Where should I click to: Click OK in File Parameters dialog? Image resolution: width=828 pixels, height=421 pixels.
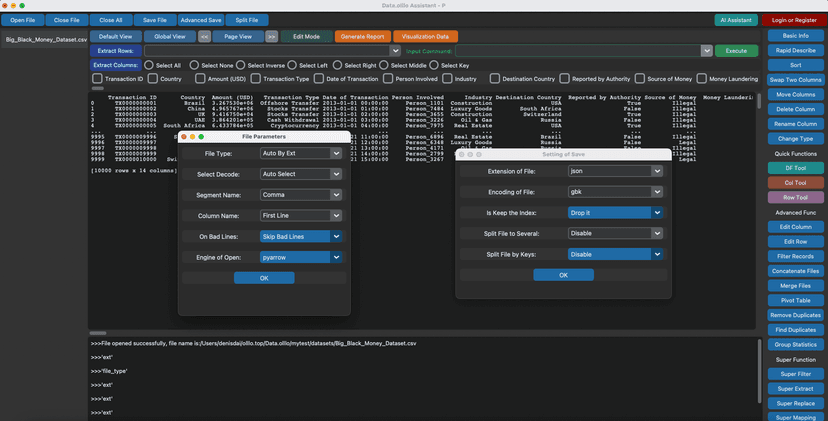coord(264,278)
